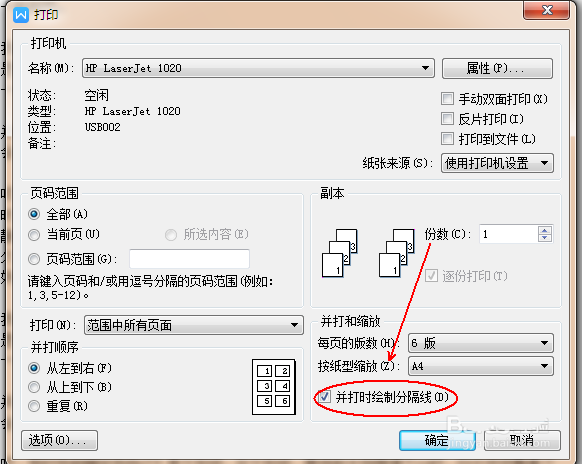
Task: Enable 手动双面打印 checkbox
Action: (447, 99)
